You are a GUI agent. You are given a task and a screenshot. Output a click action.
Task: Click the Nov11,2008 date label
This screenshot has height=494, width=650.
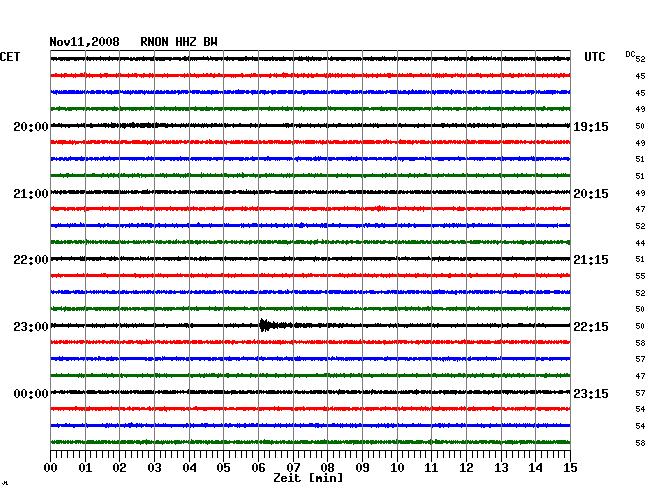84,42
